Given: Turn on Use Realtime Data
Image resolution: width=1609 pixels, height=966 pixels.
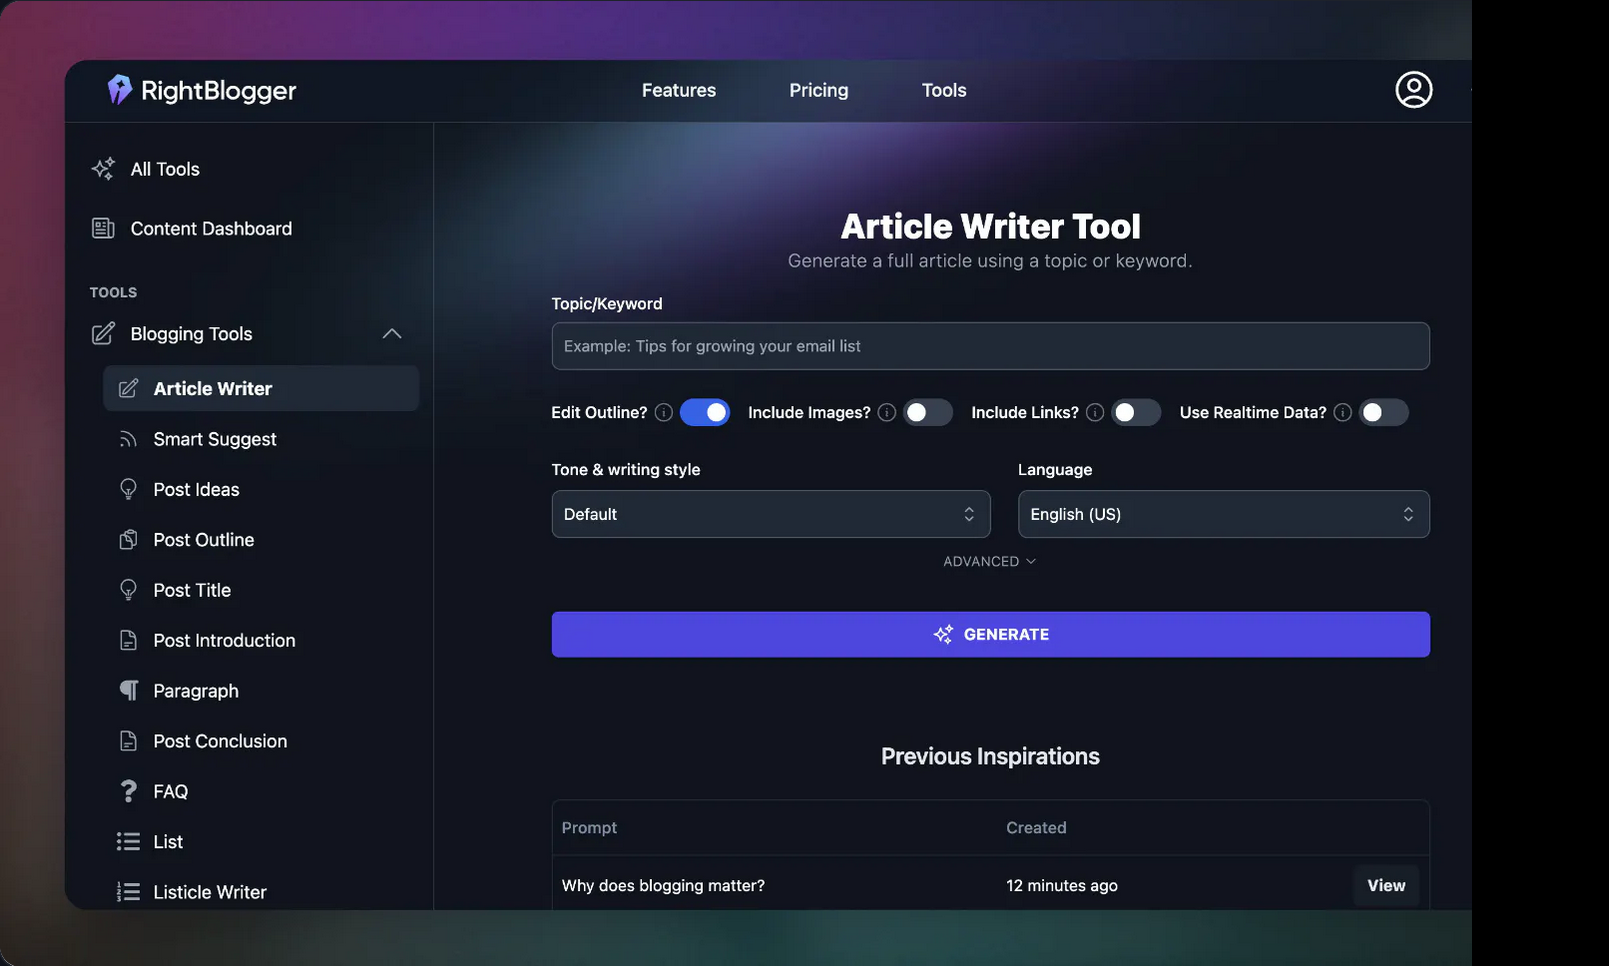Looking at the screenshot, I should pyautogui.click(x=1384, y=412).
